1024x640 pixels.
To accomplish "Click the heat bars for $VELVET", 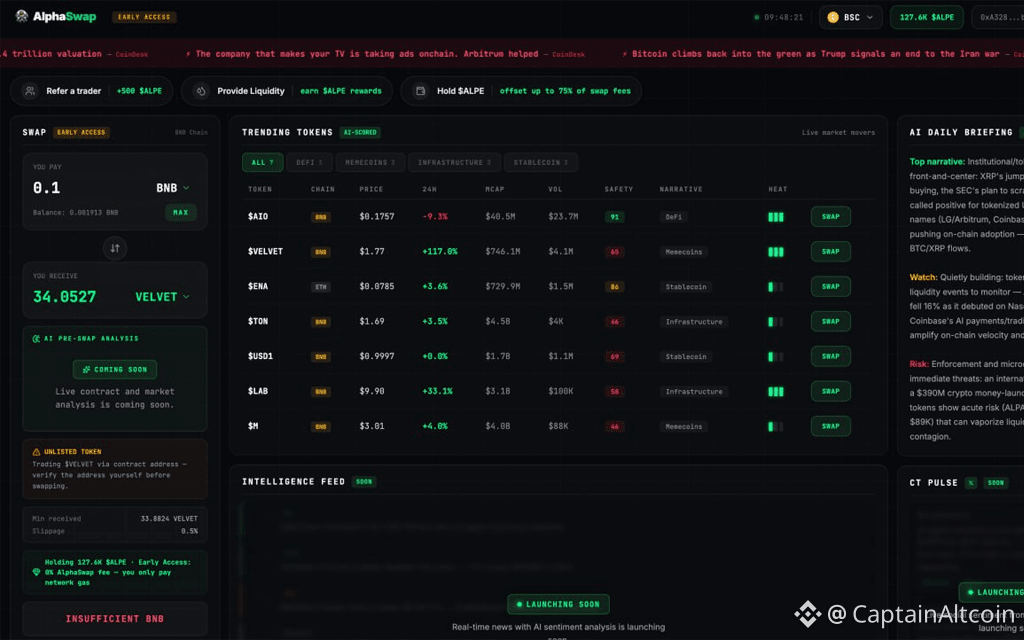I will pos(776,252).
